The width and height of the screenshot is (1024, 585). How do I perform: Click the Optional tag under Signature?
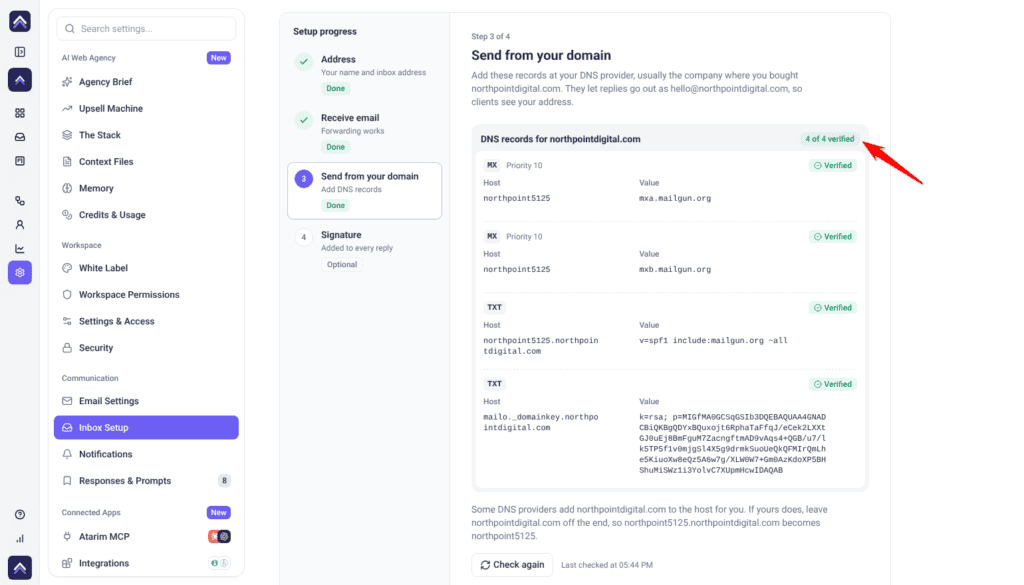click(342, 264)
